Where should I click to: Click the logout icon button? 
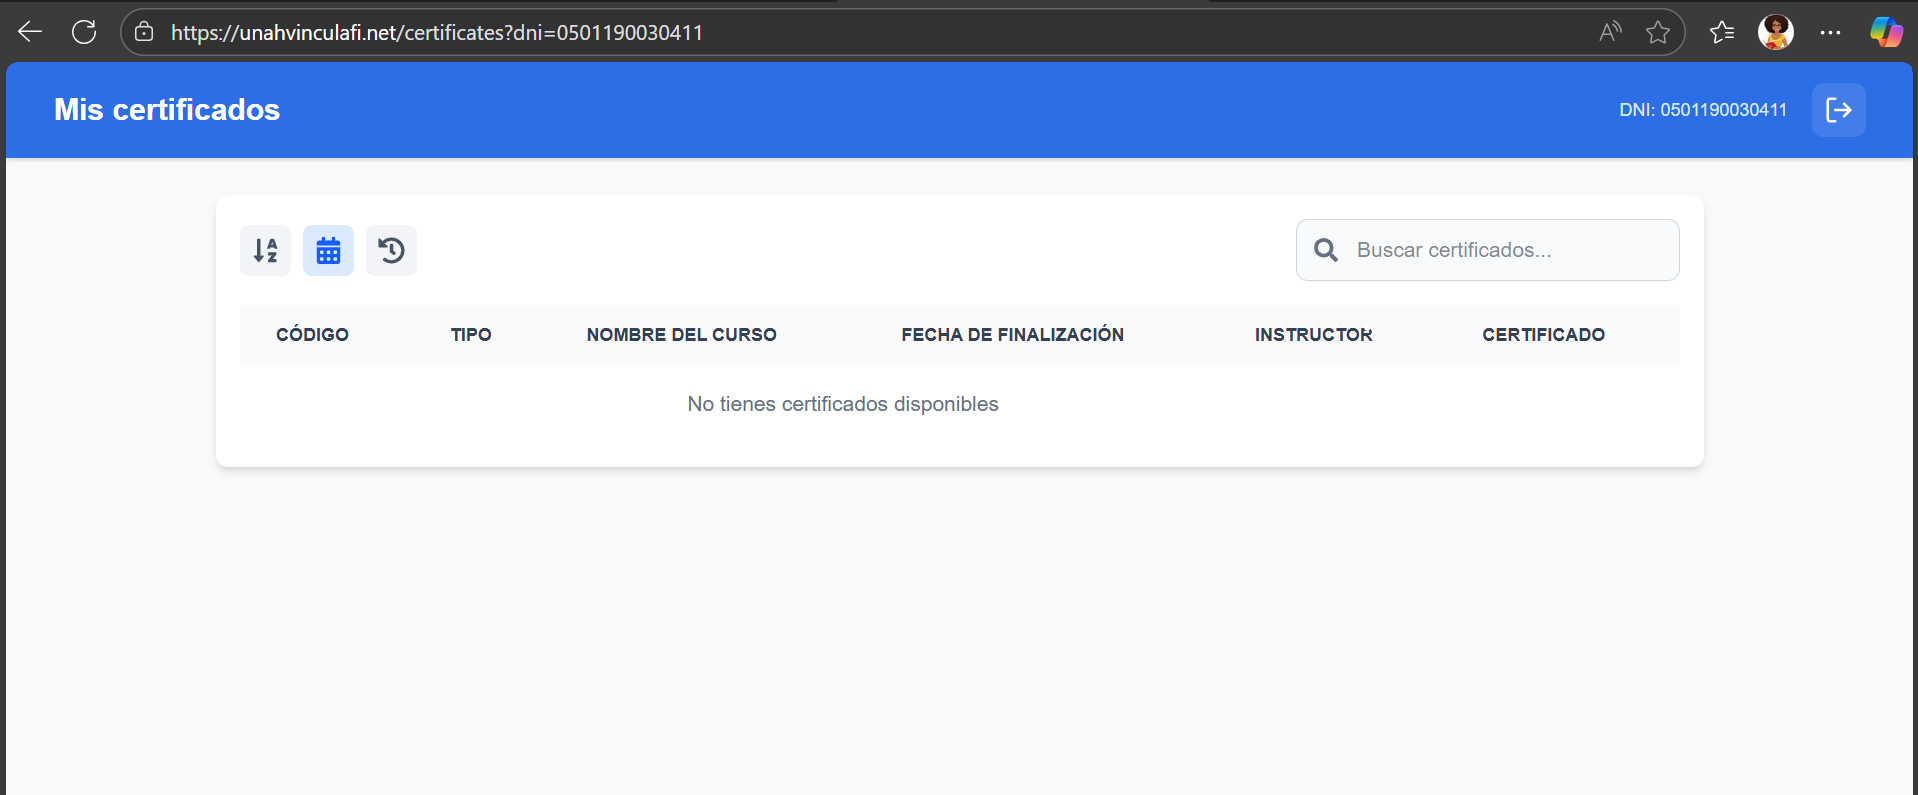[x=1838, y=110]
